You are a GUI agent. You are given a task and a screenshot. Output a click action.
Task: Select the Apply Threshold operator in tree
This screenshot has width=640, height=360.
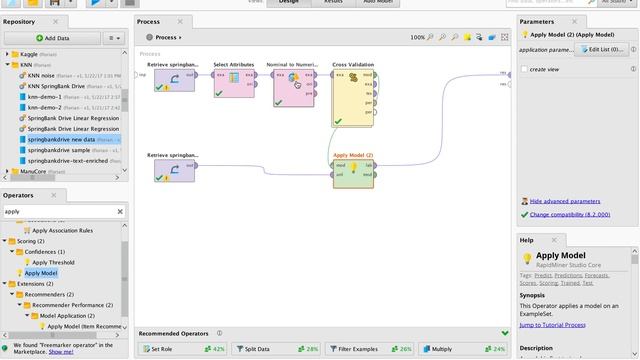(x=53, y=262)
